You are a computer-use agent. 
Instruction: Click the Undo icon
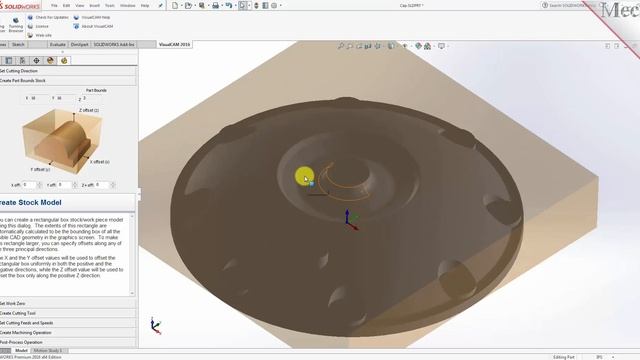pos(229,5)
